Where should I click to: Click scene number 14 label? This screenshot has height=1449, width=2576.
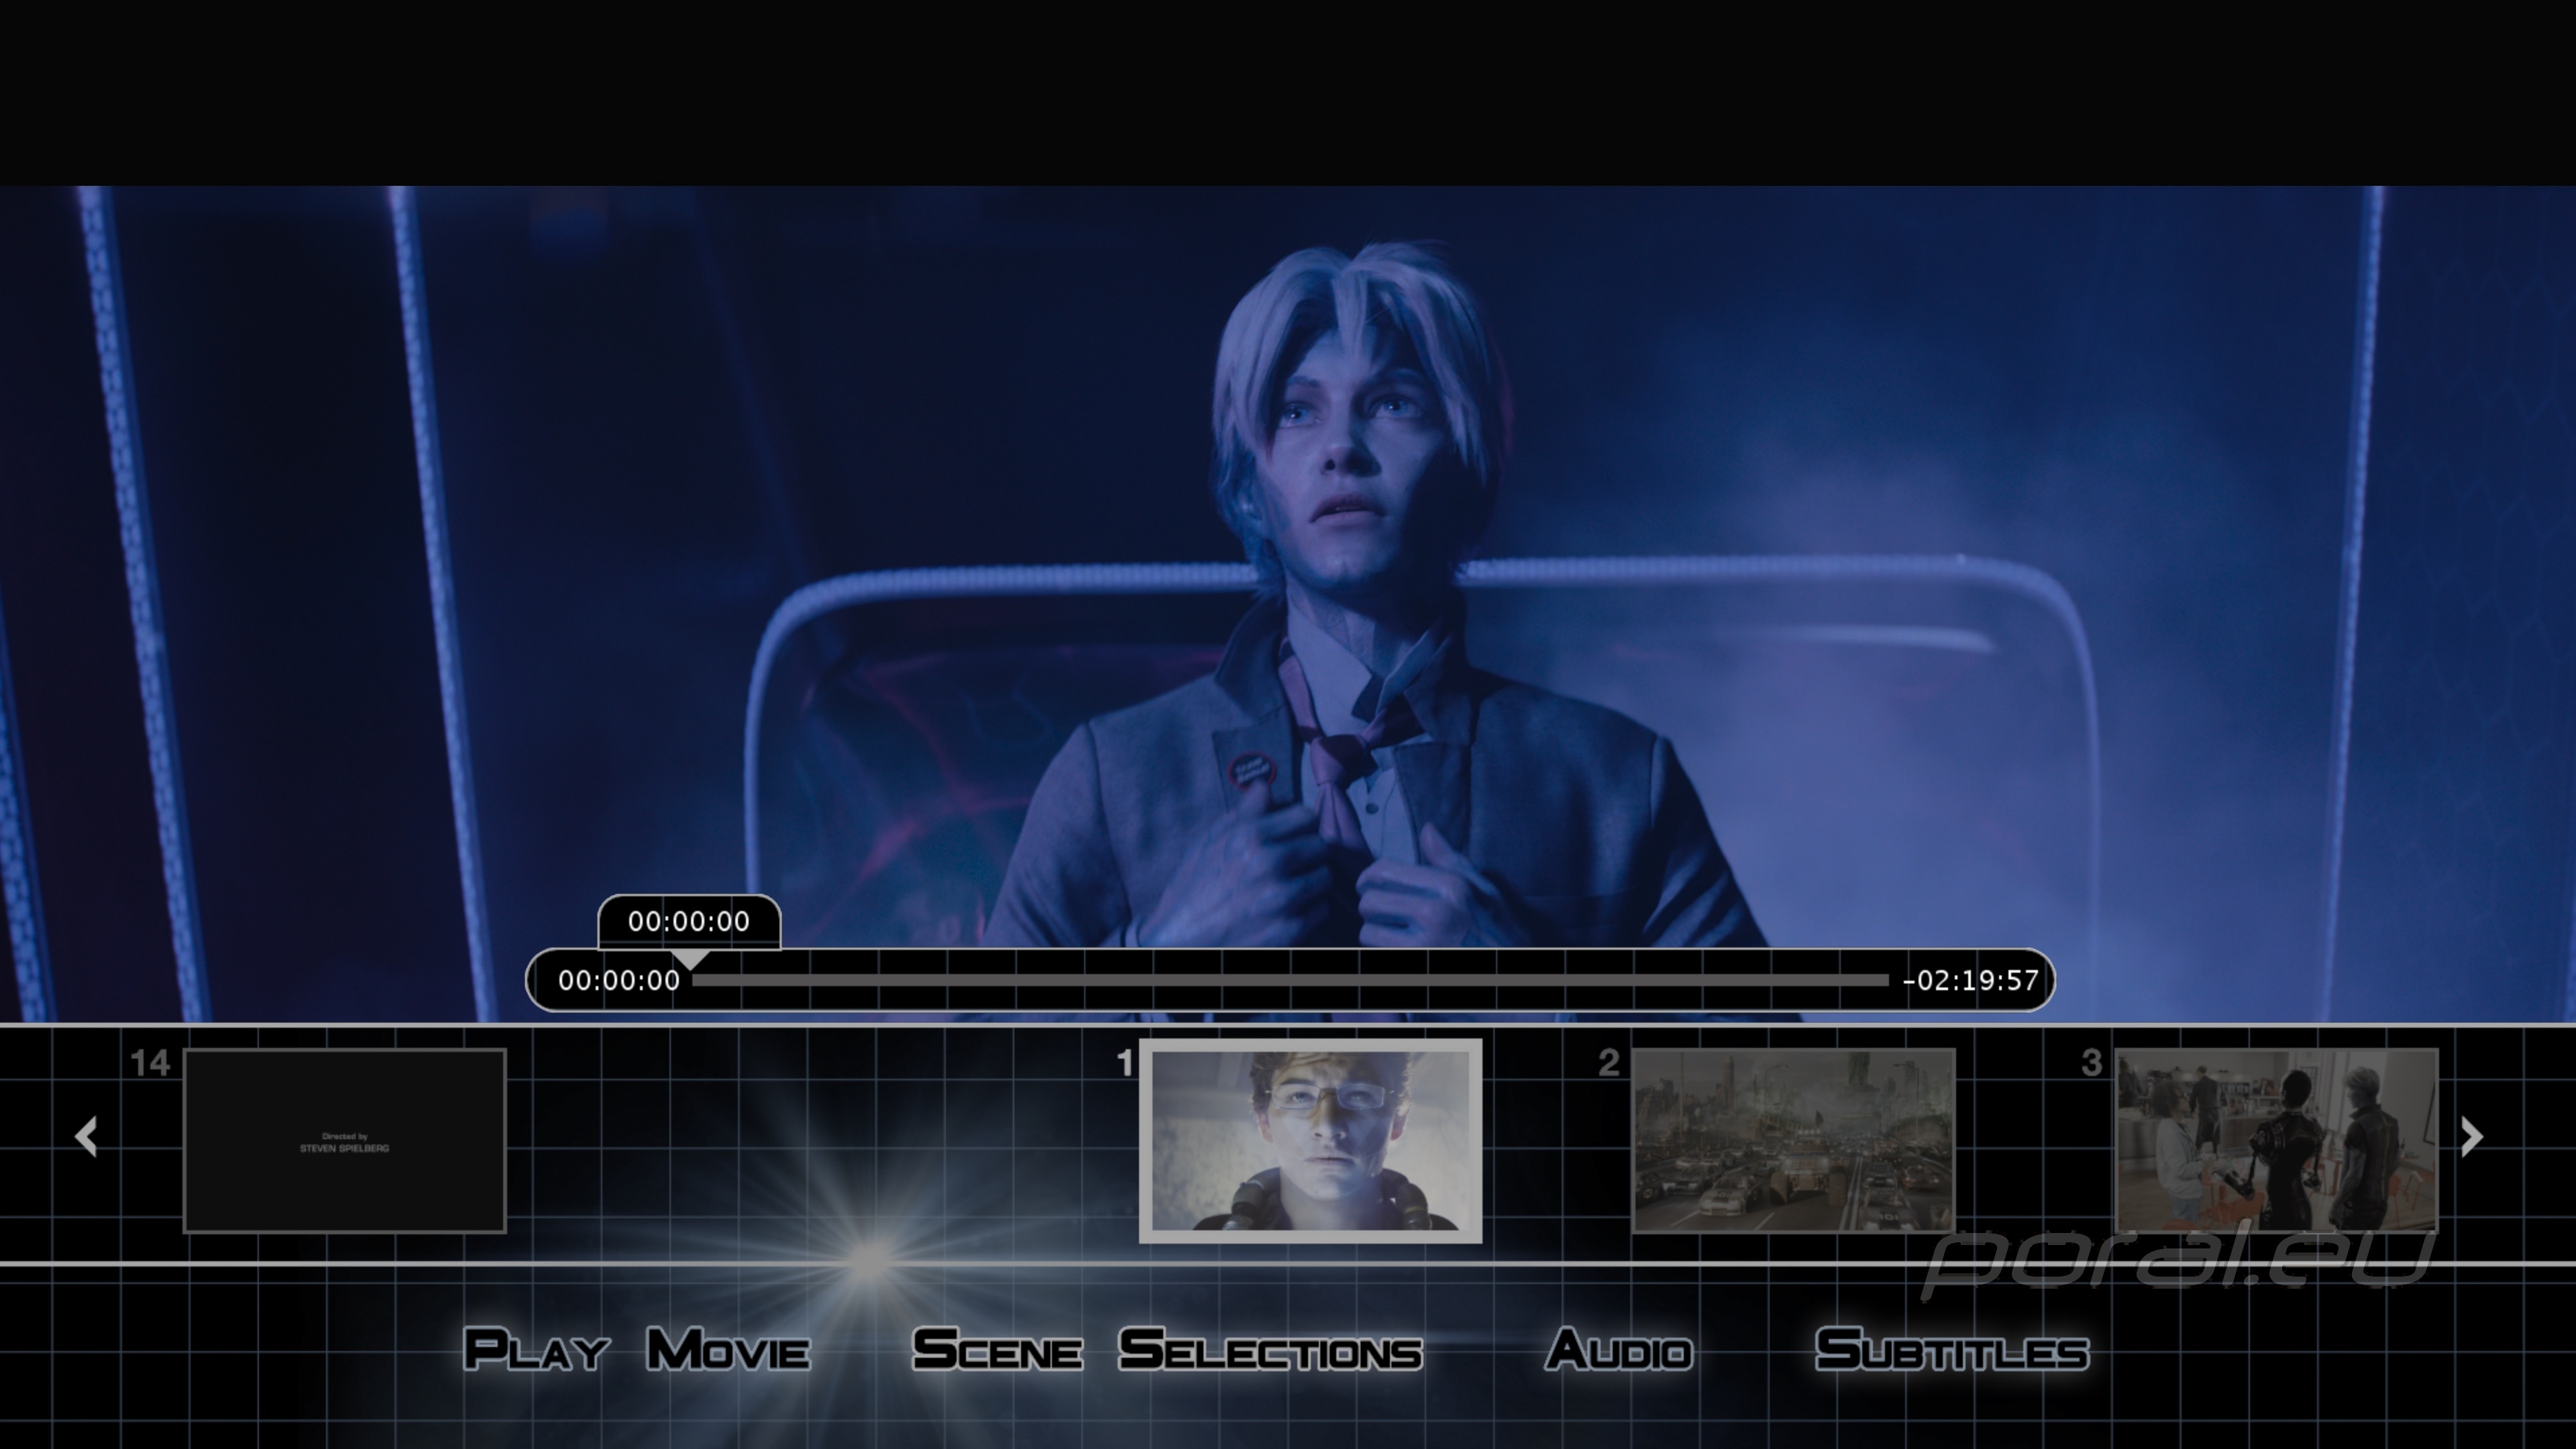150,1063
